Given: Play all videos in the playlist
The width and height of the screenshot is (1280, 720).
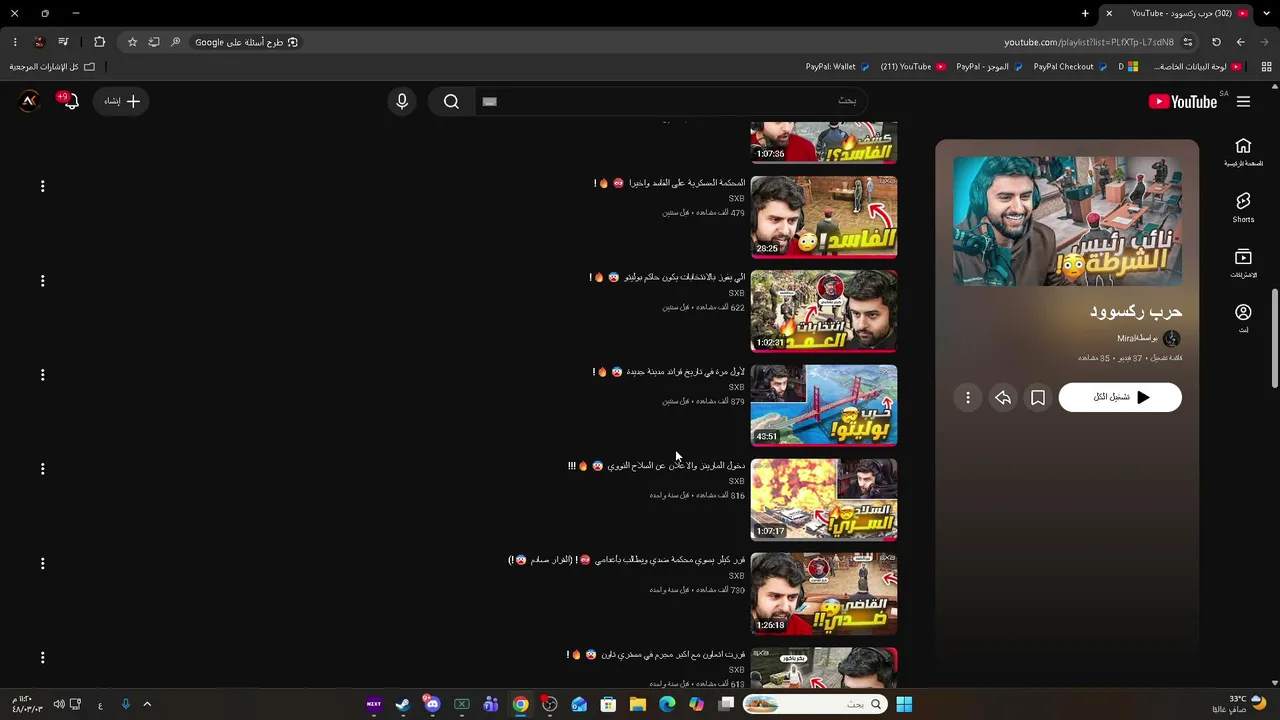Looking at the screenshot, I should pos(1120,397).
